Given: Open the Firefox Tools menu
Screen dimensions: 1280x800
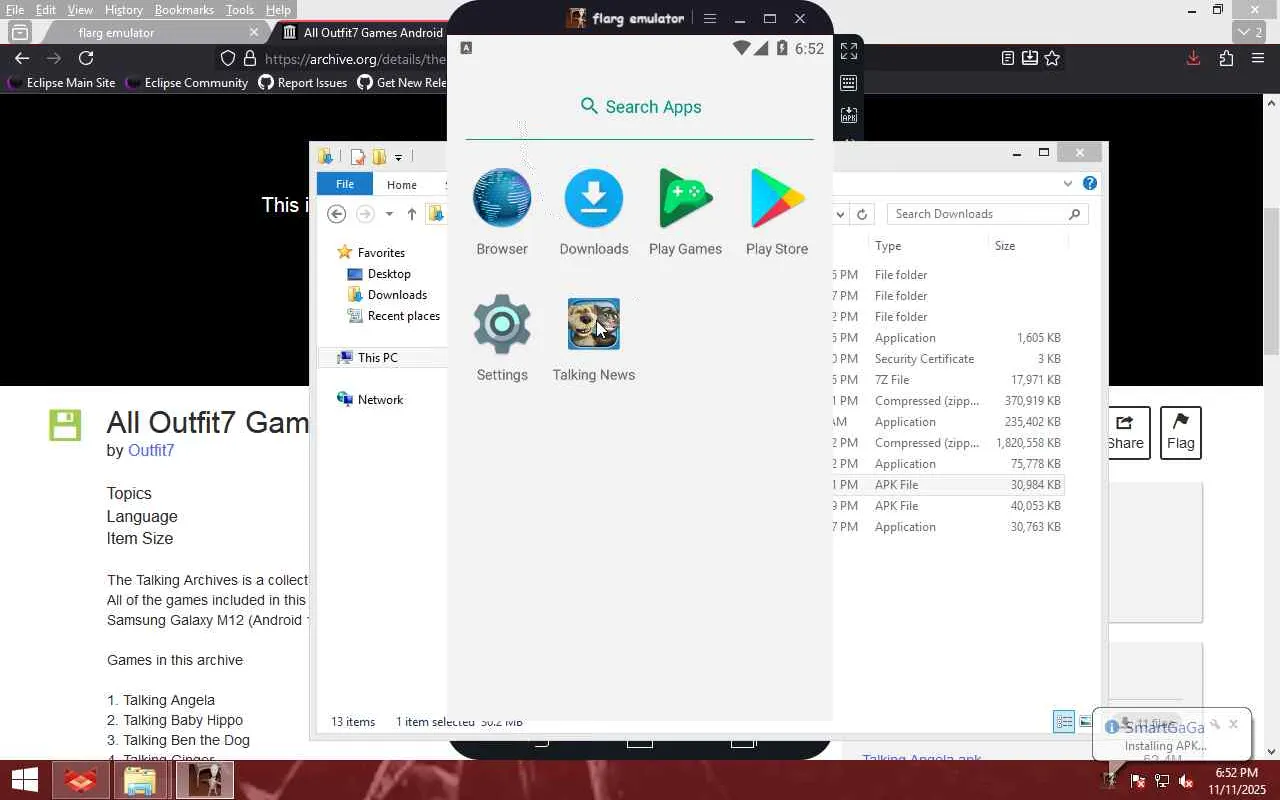Looking at the screenshot, I should [239, 10].
